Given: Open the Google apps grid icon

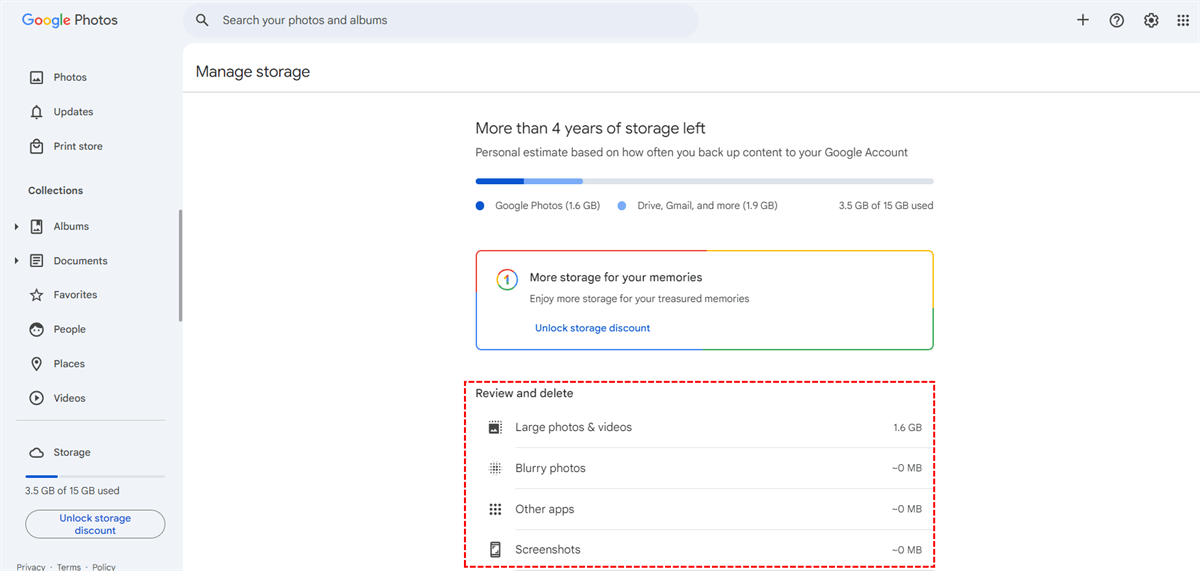Looking at the screenshot, I should (x=1183, y=20).
